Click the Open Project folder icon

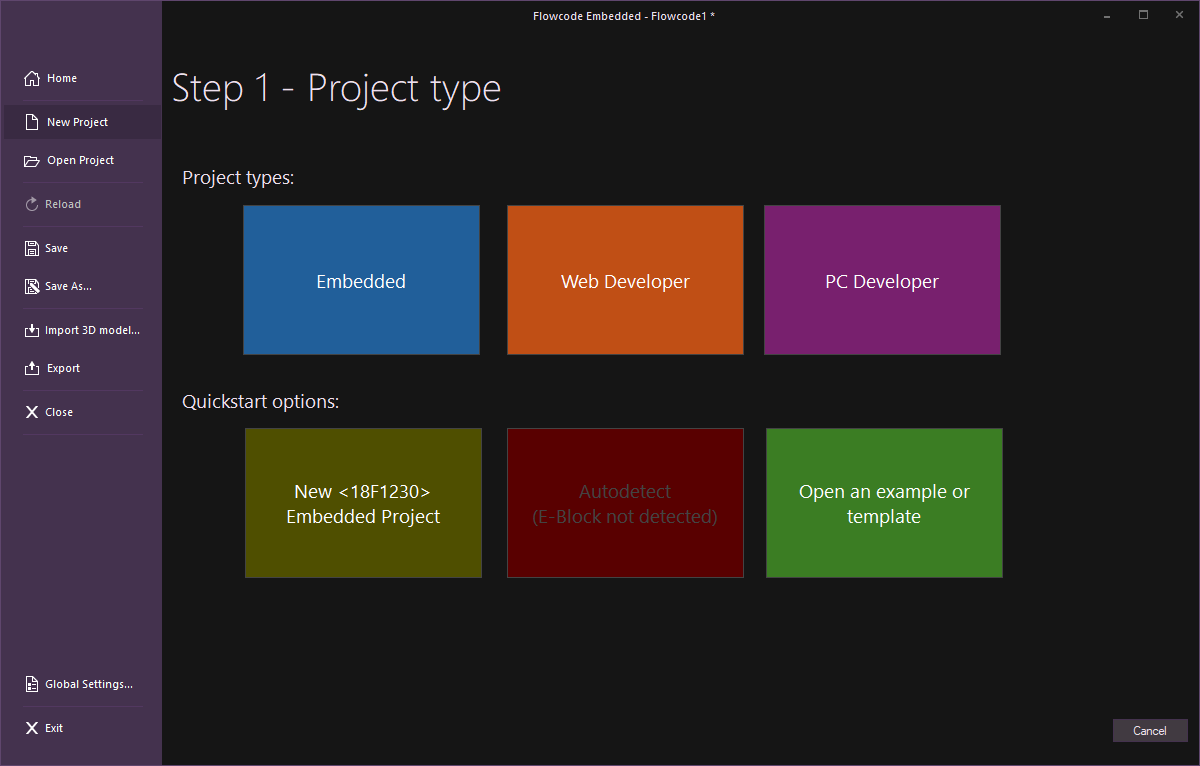pyautogui.click(x=32, y=160)
